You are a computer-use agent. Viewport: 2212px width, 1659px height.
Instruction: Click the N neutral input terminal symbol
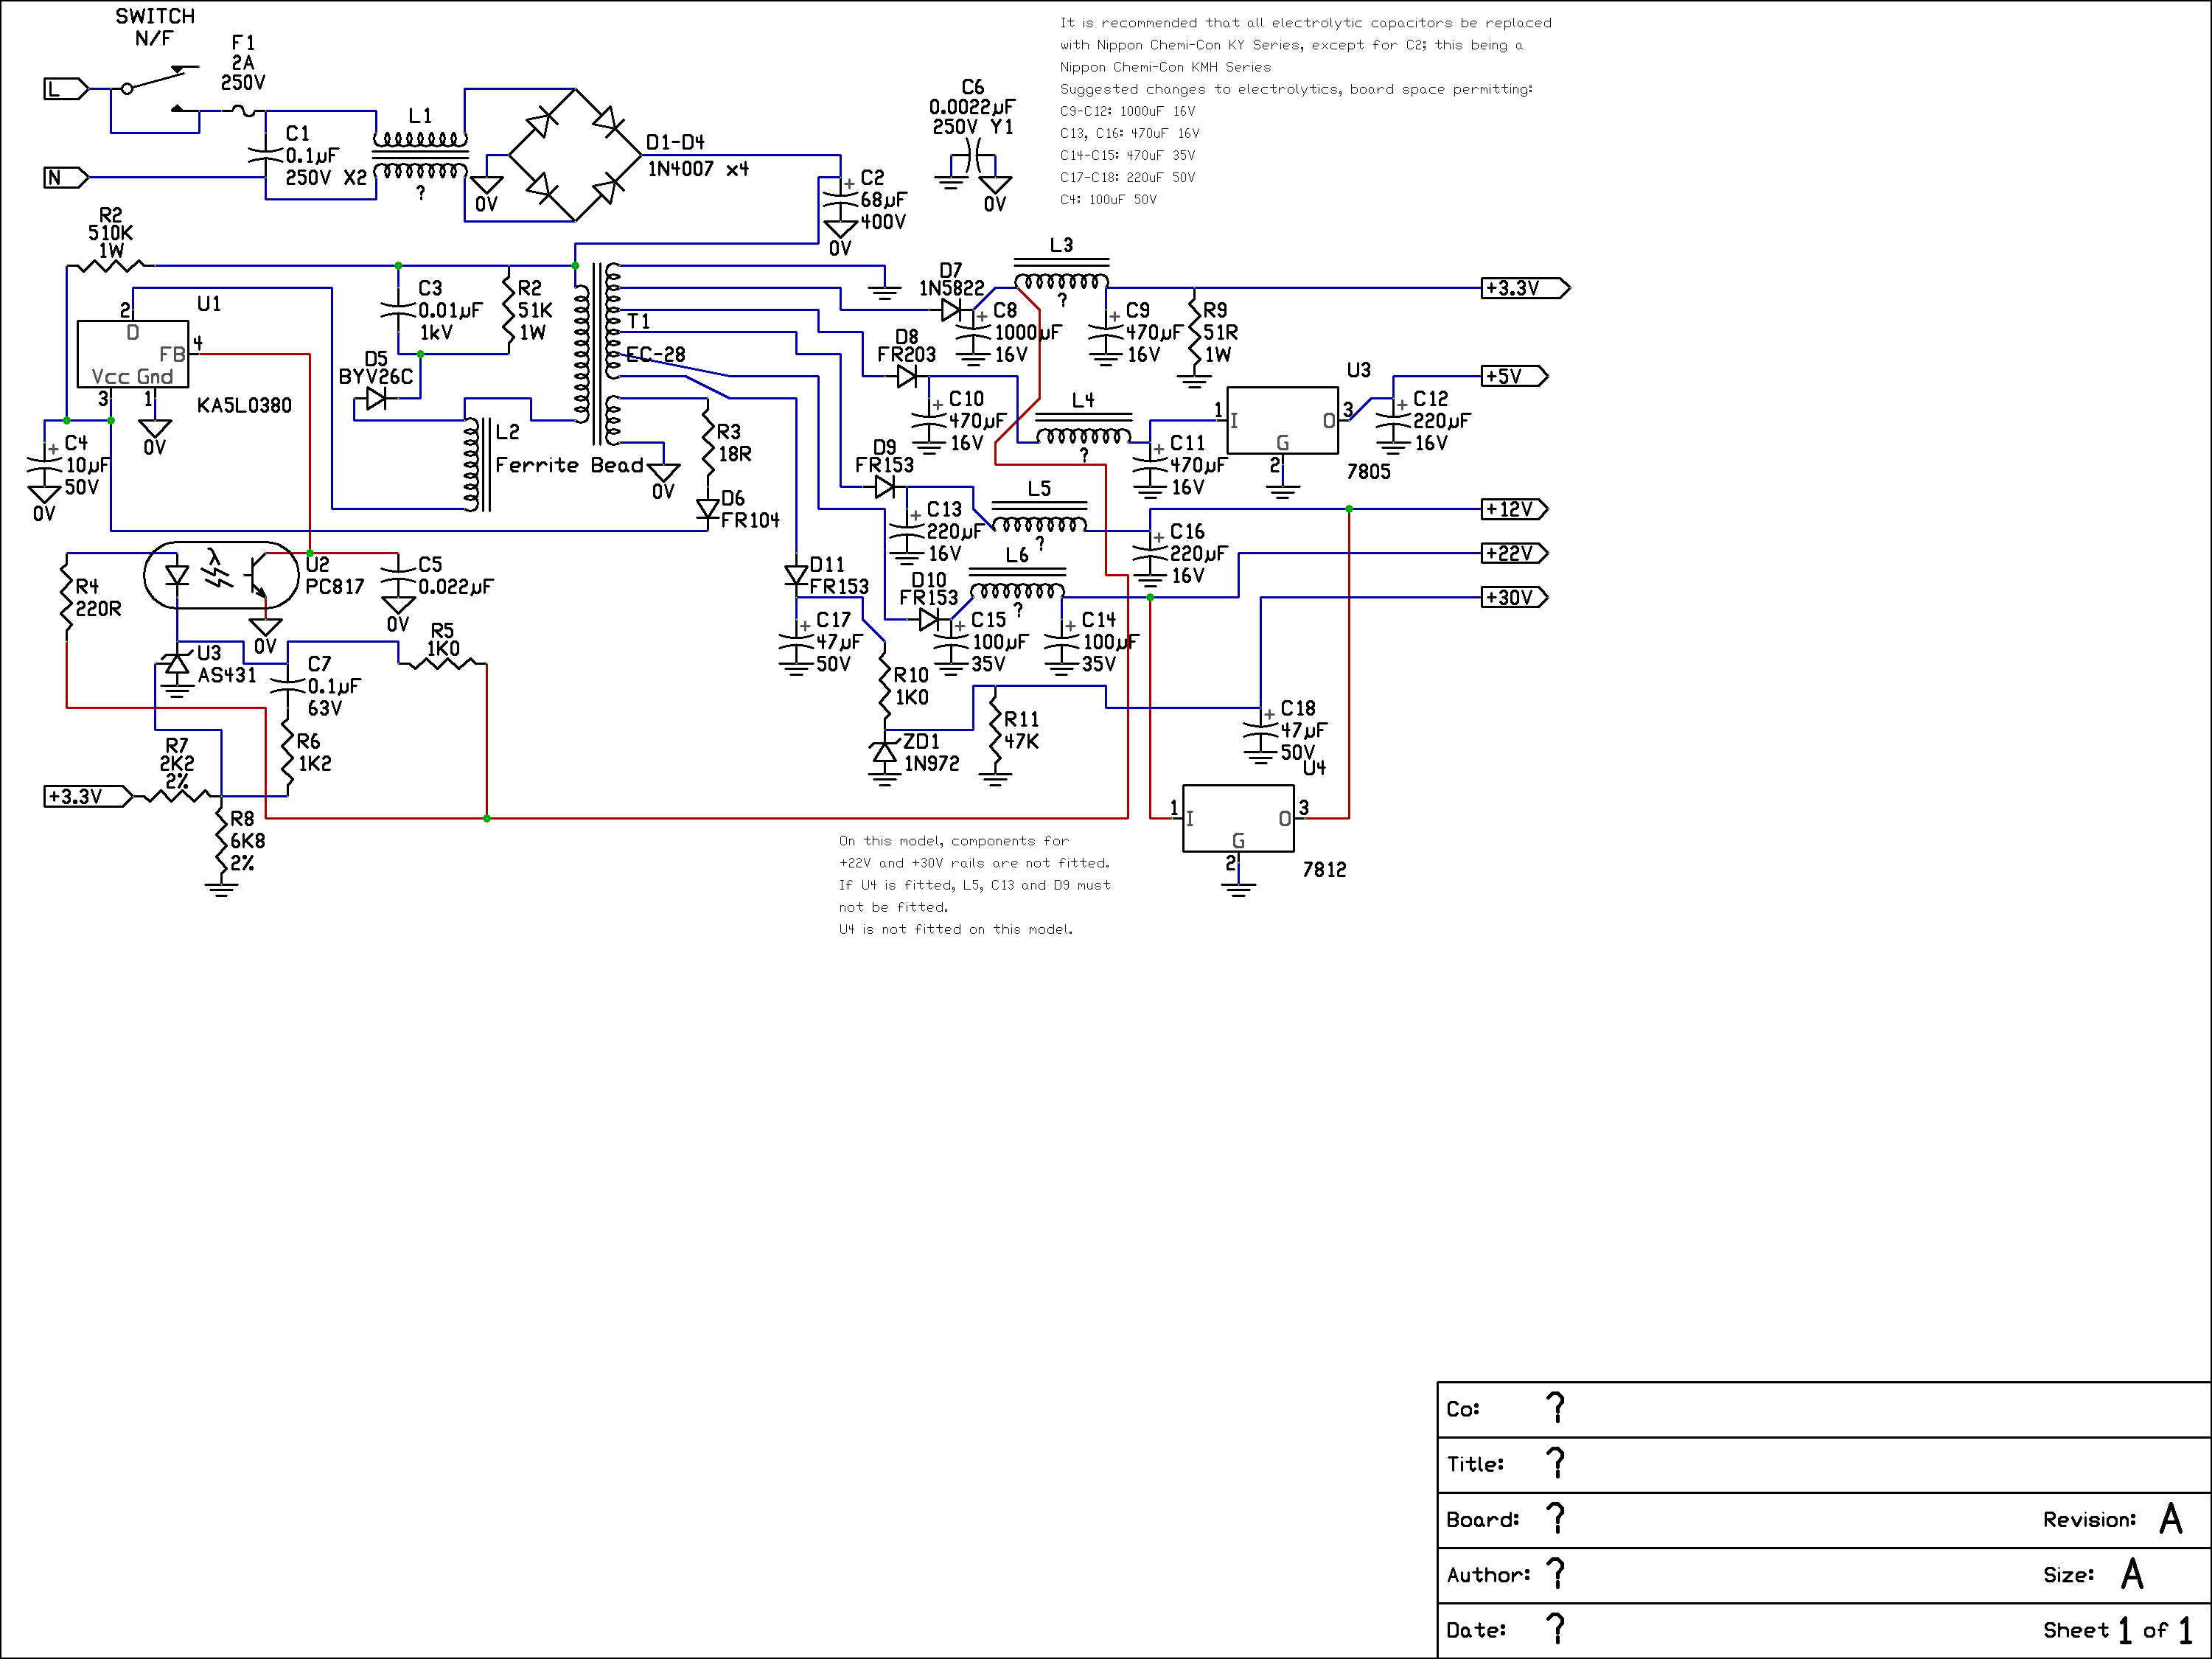66,178
